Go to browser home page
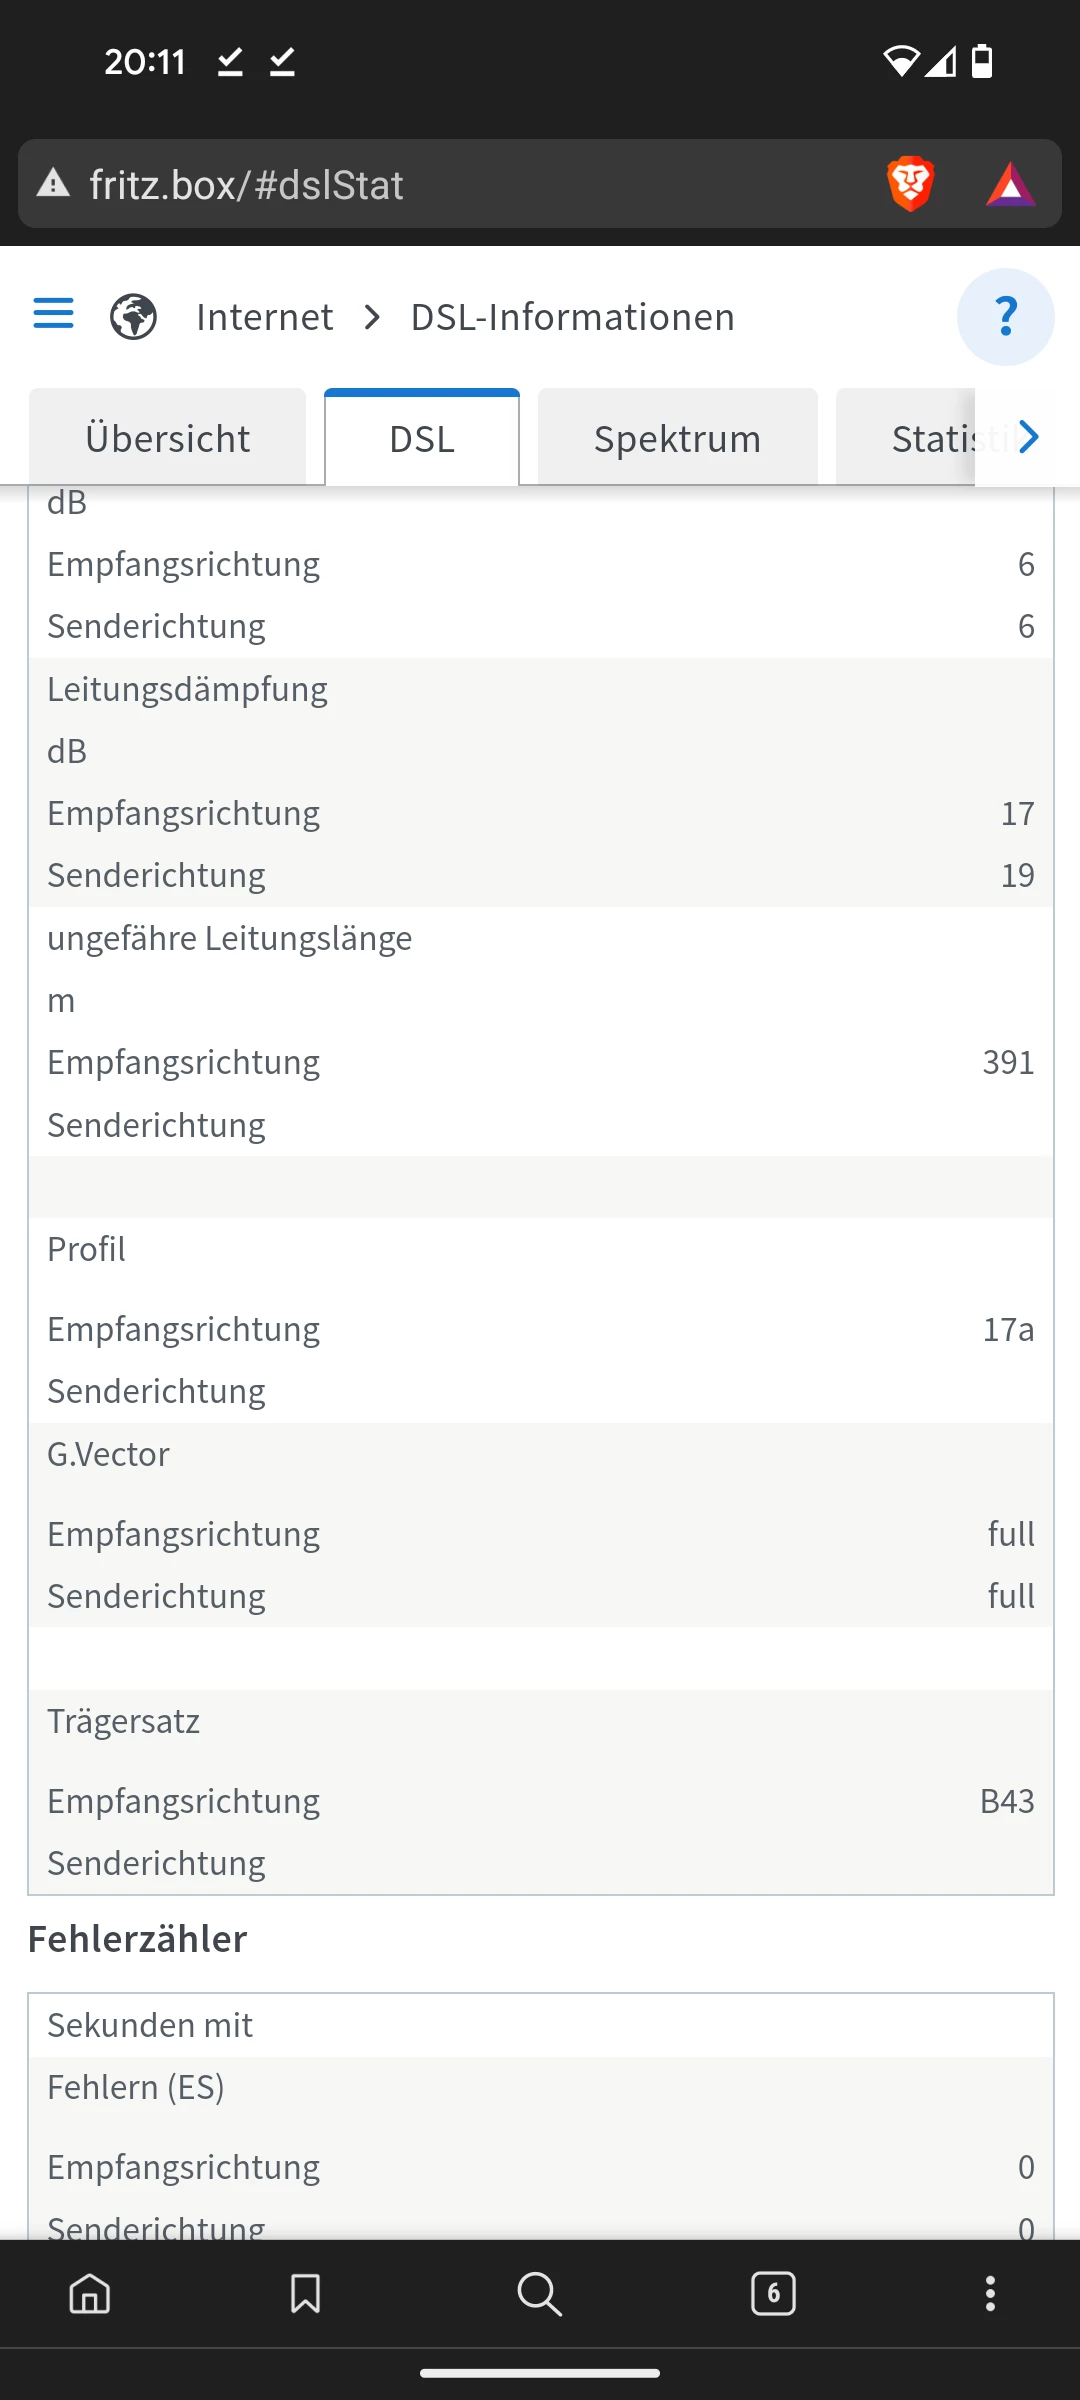 pos(90,2293)
